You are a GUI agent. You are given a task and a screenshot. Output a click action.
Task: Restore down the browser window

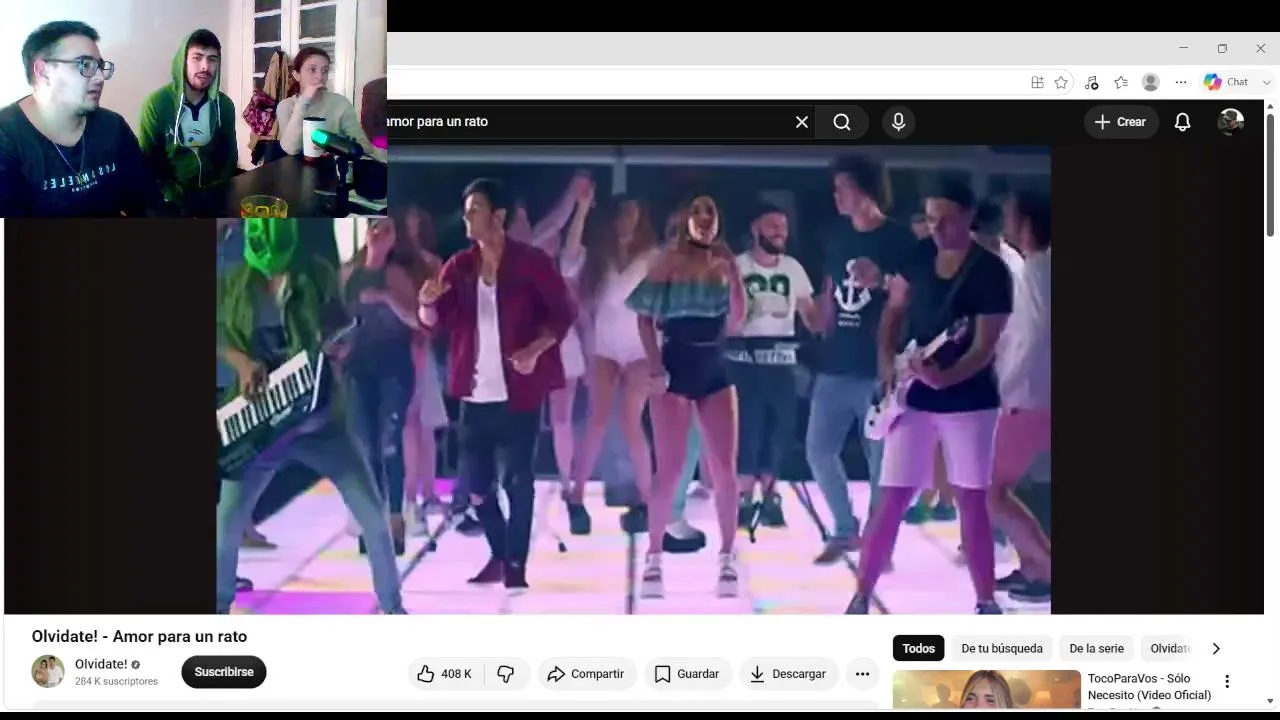pyautogui.click(x=1222, y=48)
